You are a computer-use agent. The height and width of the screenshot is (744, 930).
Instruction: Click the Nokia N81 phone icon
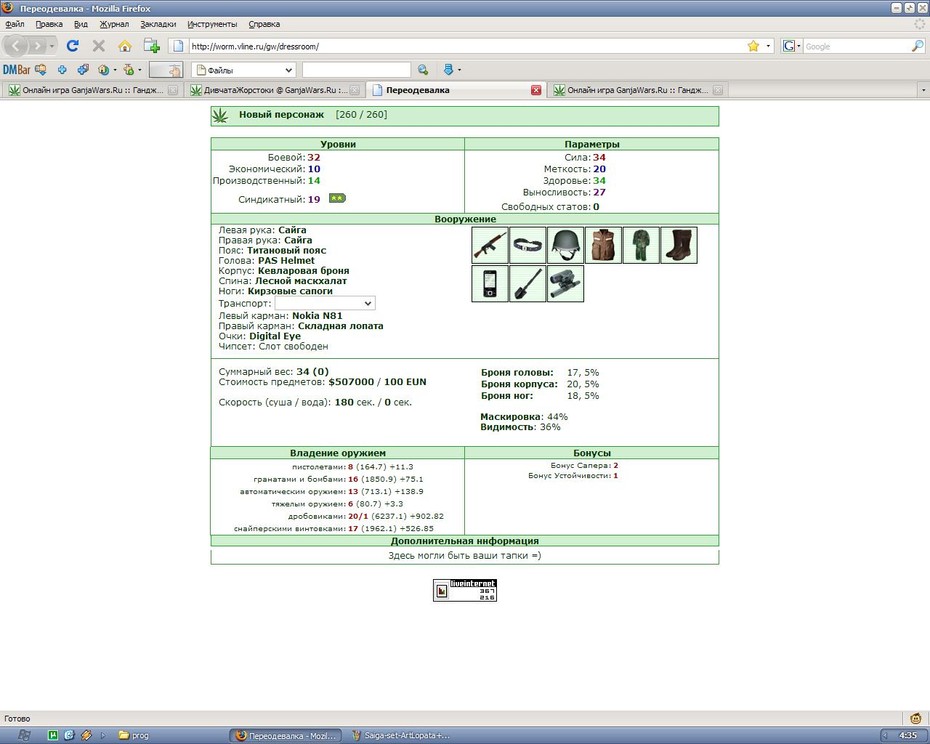point(490,284)
